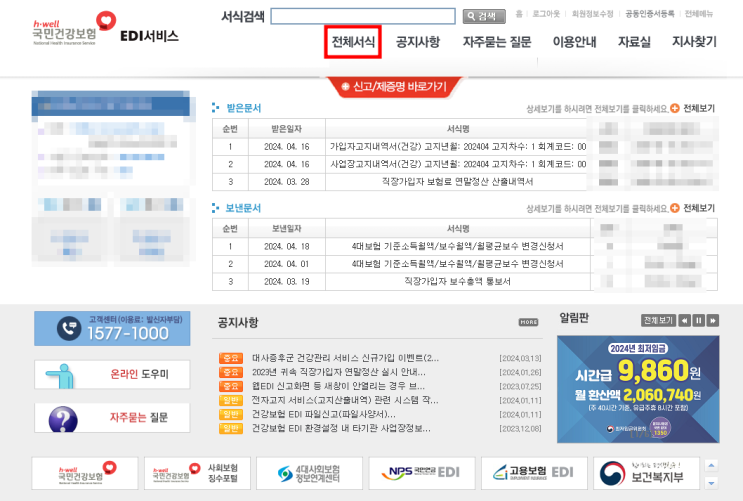Click the 2024년 최저임금 9,860원 banner
The width and height of the screenshot is (743, 501).
coord(638,389)
